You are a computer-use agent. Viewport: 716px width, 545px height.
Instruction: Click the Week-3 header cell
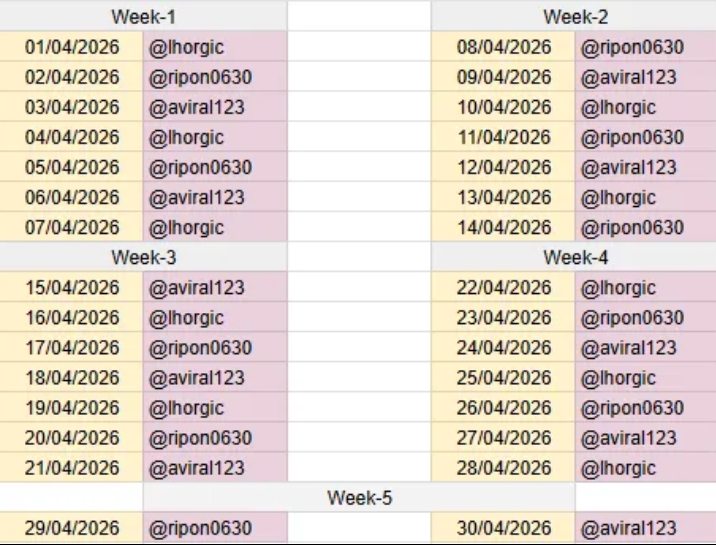click(x=143, y=257)
